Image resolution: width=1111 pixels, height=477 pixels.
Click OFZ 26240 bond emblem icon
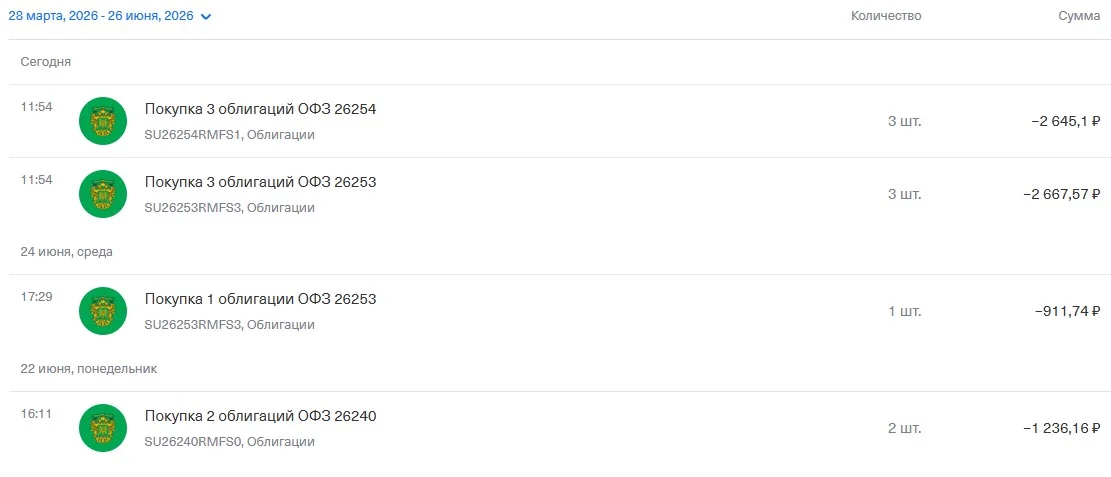(x=103, y=428)
